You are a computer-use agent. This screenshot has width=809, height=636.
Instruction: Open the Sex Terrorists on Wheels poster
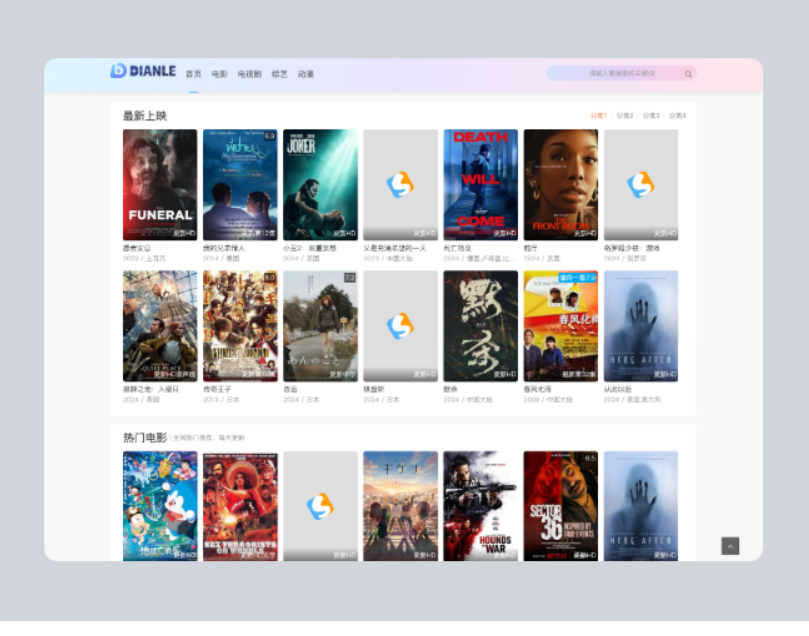(x=240, y=506)
